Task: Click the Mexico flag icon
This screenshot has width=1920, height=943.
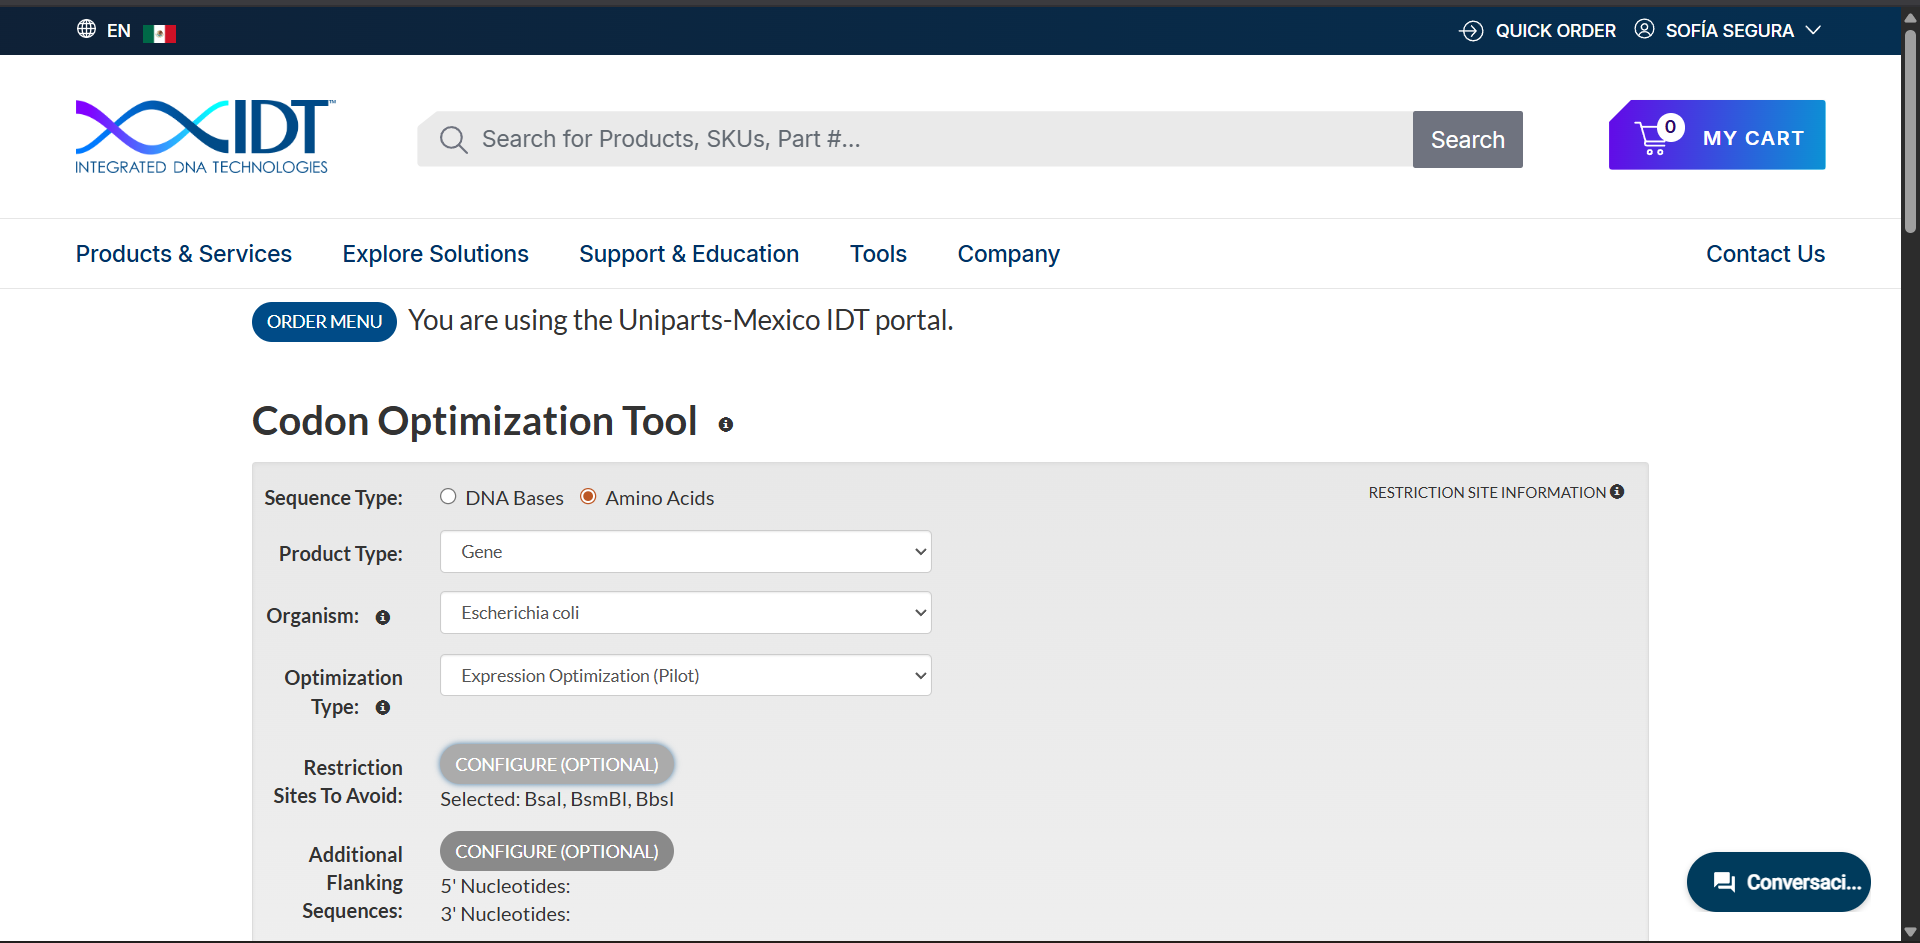Action: (159, 34)
